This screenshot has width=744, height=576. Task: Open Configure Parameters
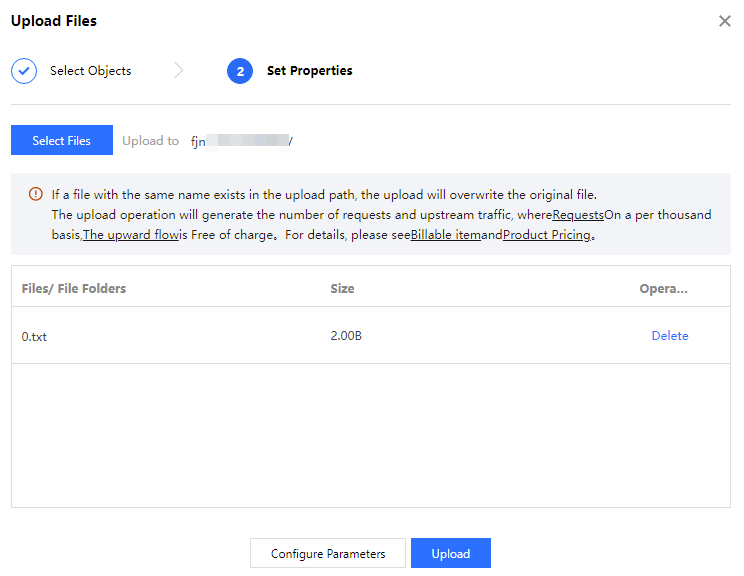328,553
